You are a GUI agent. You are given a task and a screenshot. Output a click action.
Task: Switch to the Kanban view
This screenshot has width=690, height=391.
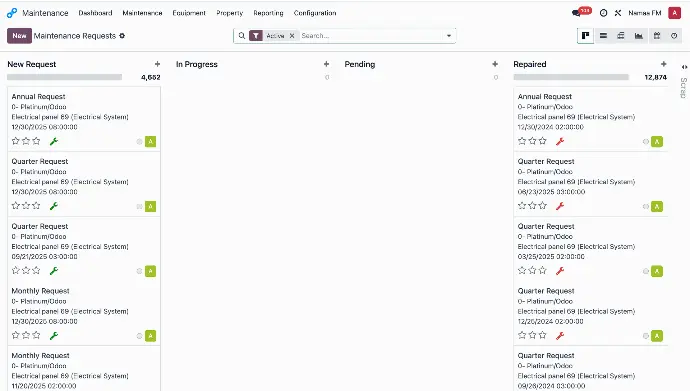pos(585,36)
